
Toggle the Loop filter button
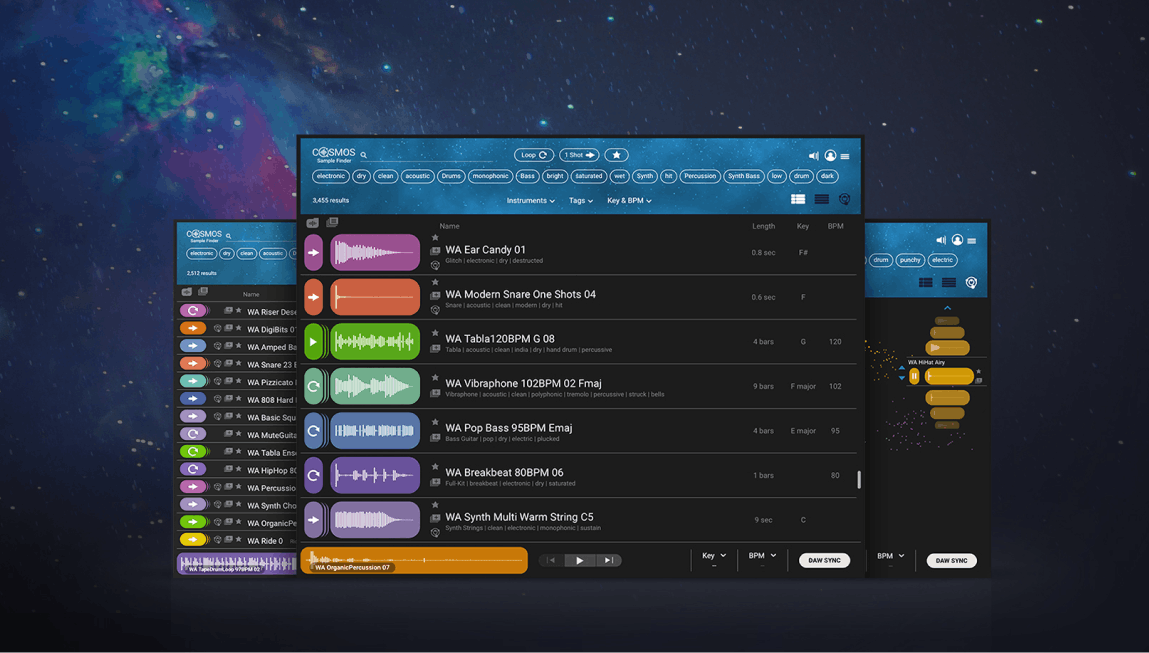pyautogui.click(x=533, y=155)
